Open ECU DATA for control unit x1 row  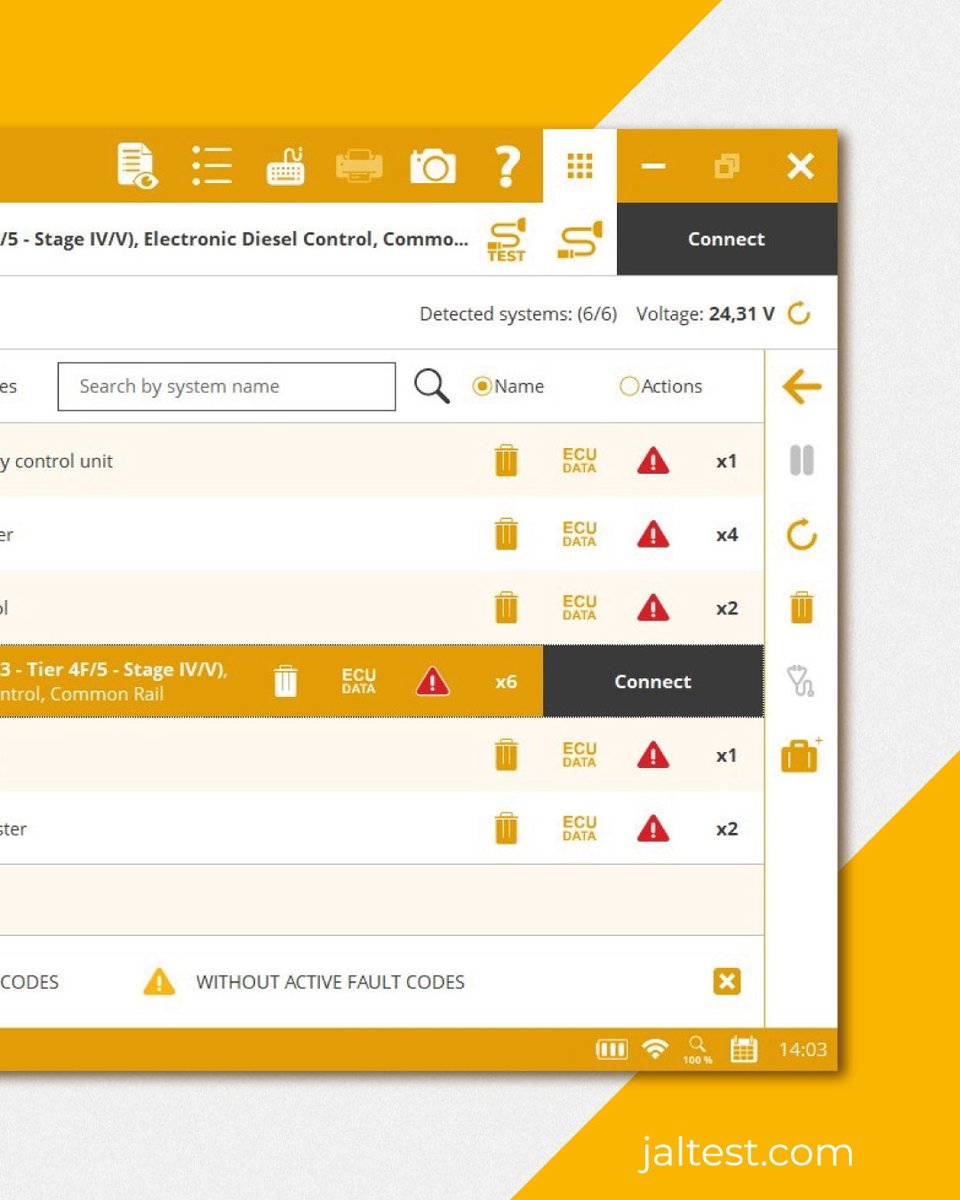pyautogui.click(x=579, y=461)
